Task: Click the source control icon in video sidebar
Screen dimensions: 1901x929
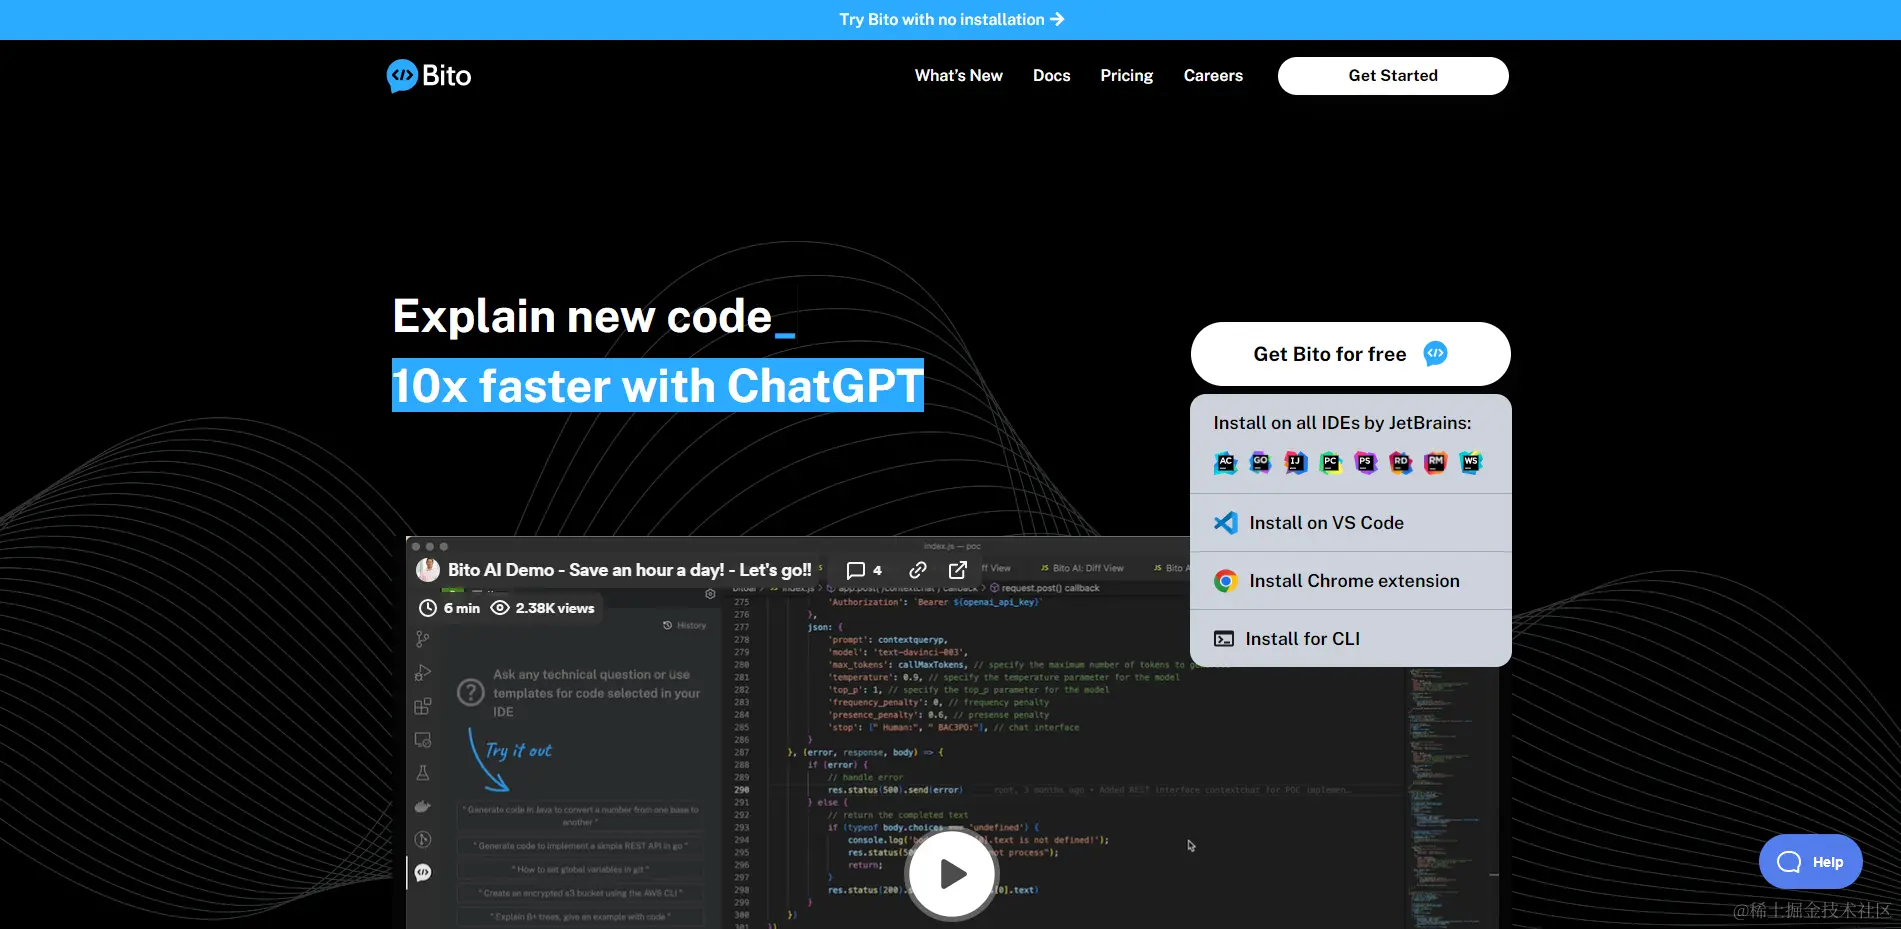Action: point(423,639)
